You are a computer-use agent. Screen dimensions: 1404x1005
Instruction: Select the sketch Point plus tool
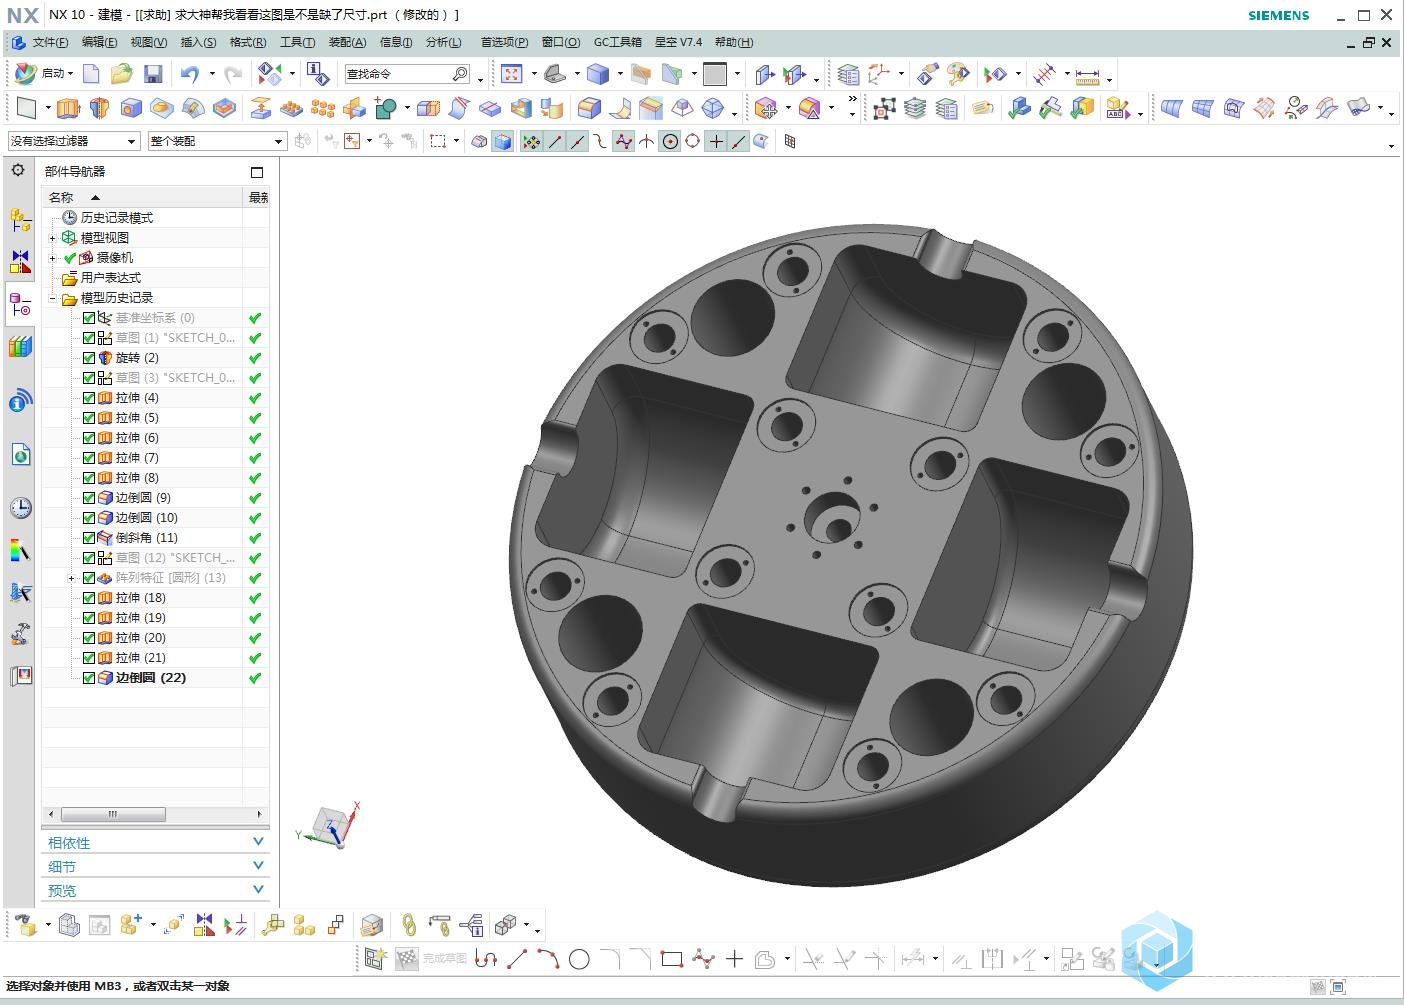[734, 959]
